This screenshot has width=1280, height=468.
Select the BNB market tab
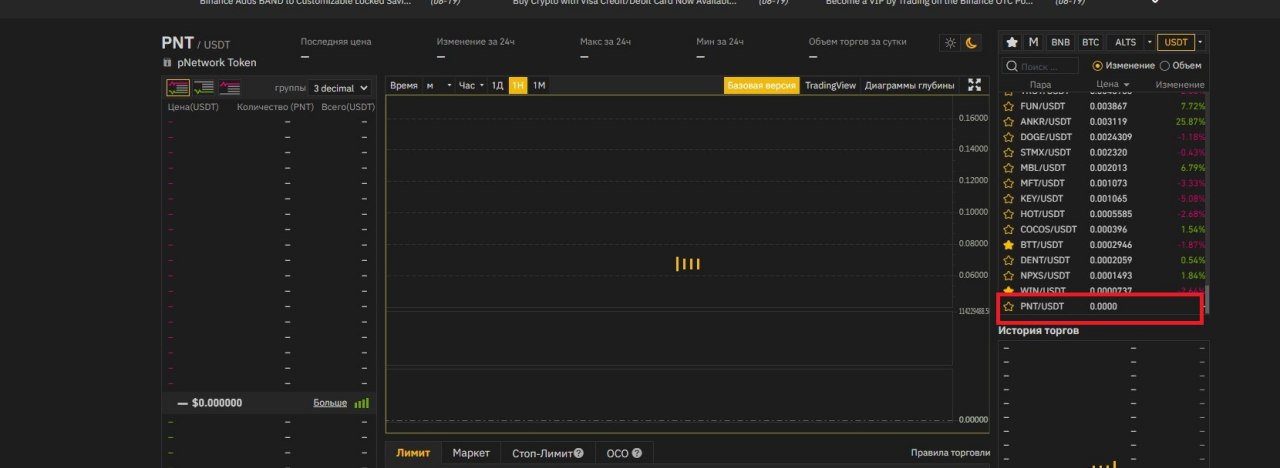point(1060,43)
